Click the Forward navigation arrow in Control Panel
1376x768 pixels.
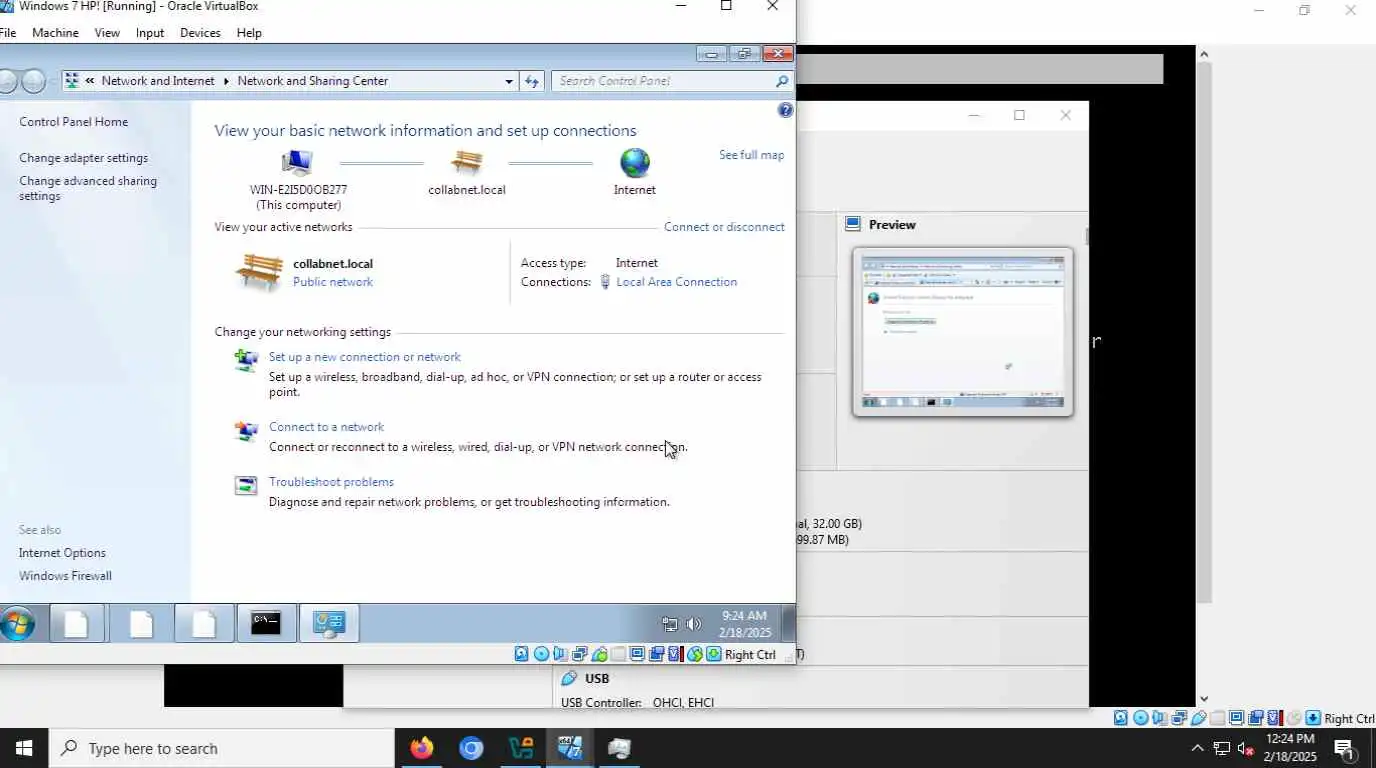pyautogui.click(x=34, y=81)
